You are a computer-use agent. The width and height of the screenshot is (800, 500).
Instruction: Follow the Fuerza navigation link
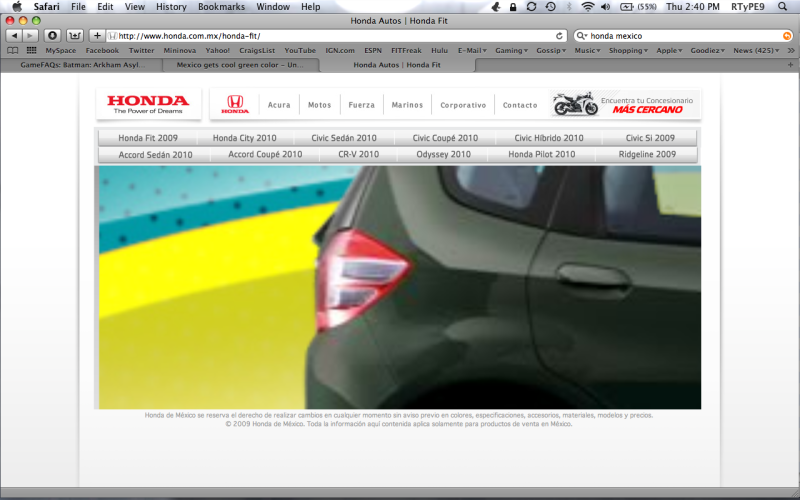pos(362,105)
